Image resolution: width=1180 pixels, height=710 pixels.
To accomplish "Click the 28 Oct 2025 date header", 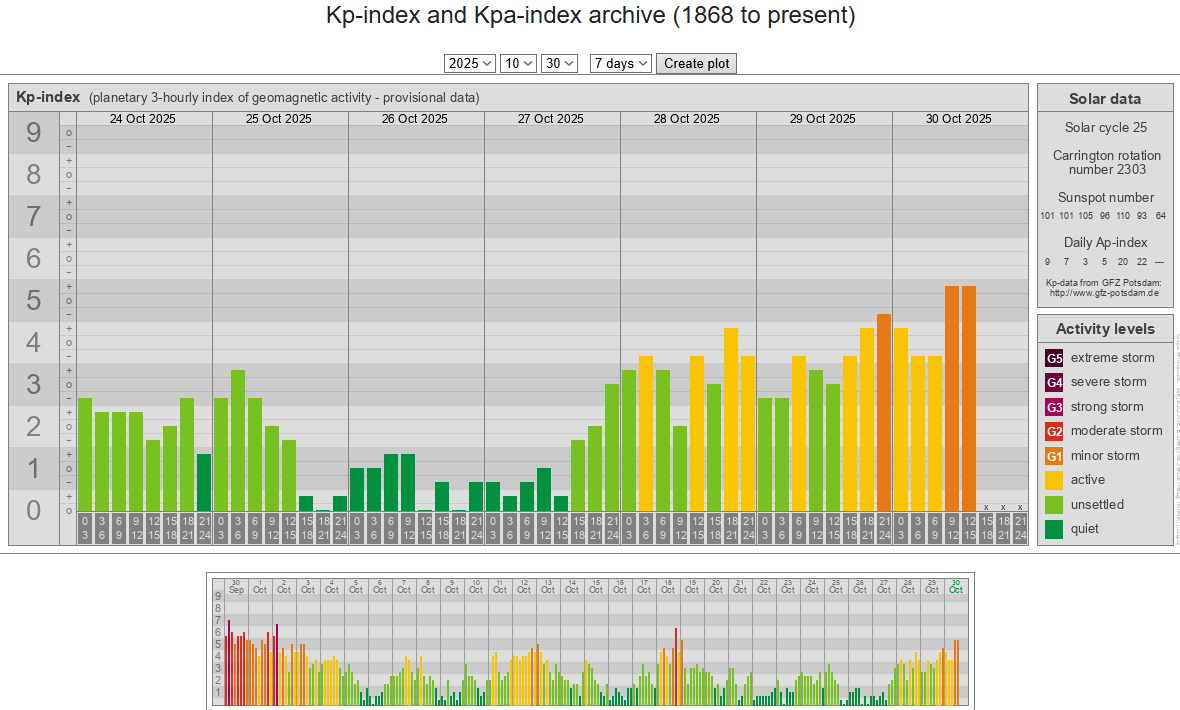I will (687, 119).
